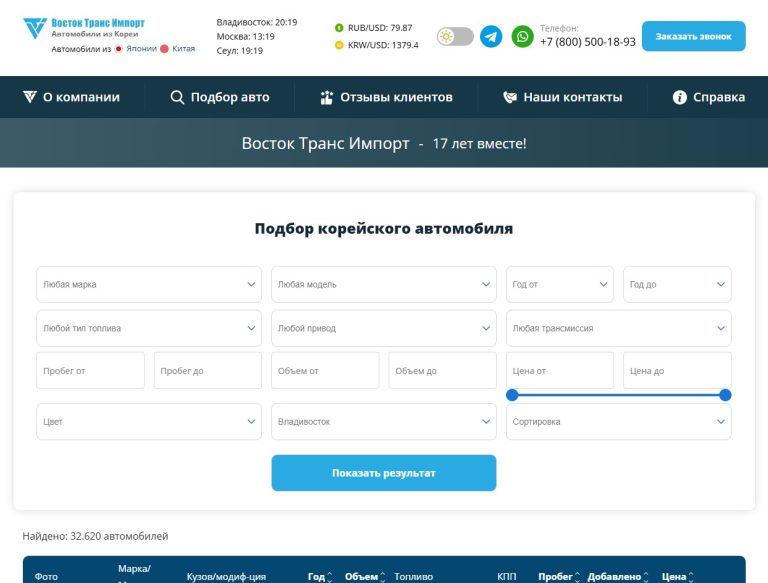Click the Объем до input field
The width and height of the screenshot is (768, 583).
click(x=442, y=370)
